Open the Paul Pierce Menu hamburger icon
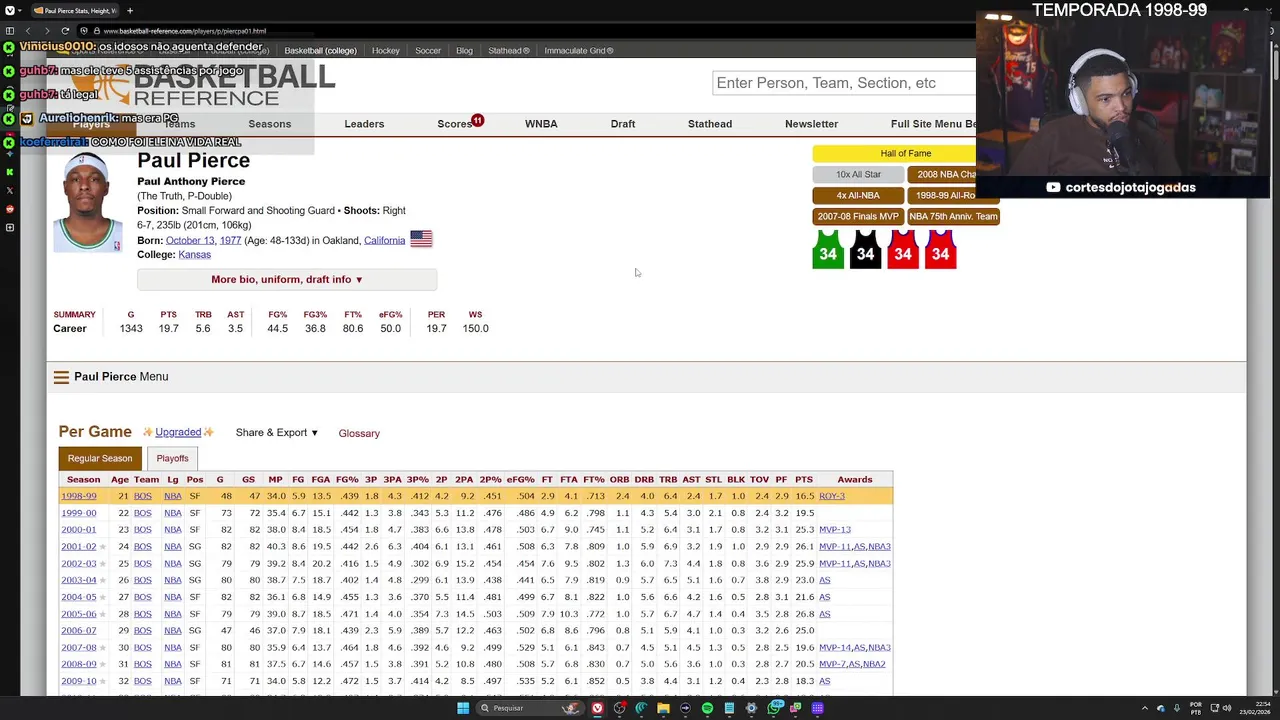Viewport: 1280px width, 720px height. 61,377
